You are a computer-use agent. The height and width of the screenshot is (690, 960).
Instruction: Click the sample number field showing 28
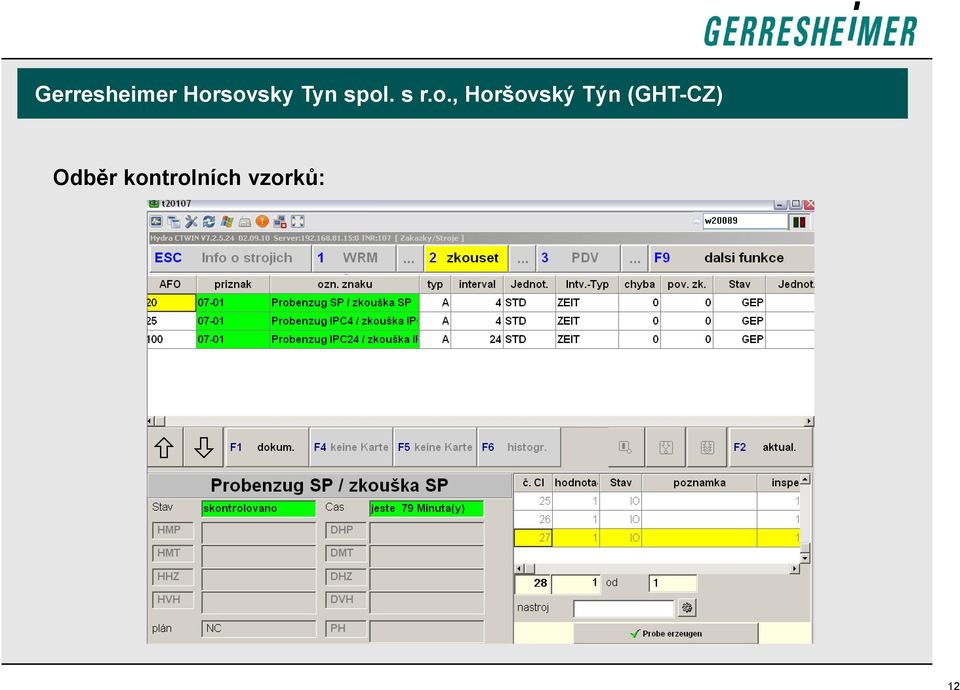pos(533,583)
